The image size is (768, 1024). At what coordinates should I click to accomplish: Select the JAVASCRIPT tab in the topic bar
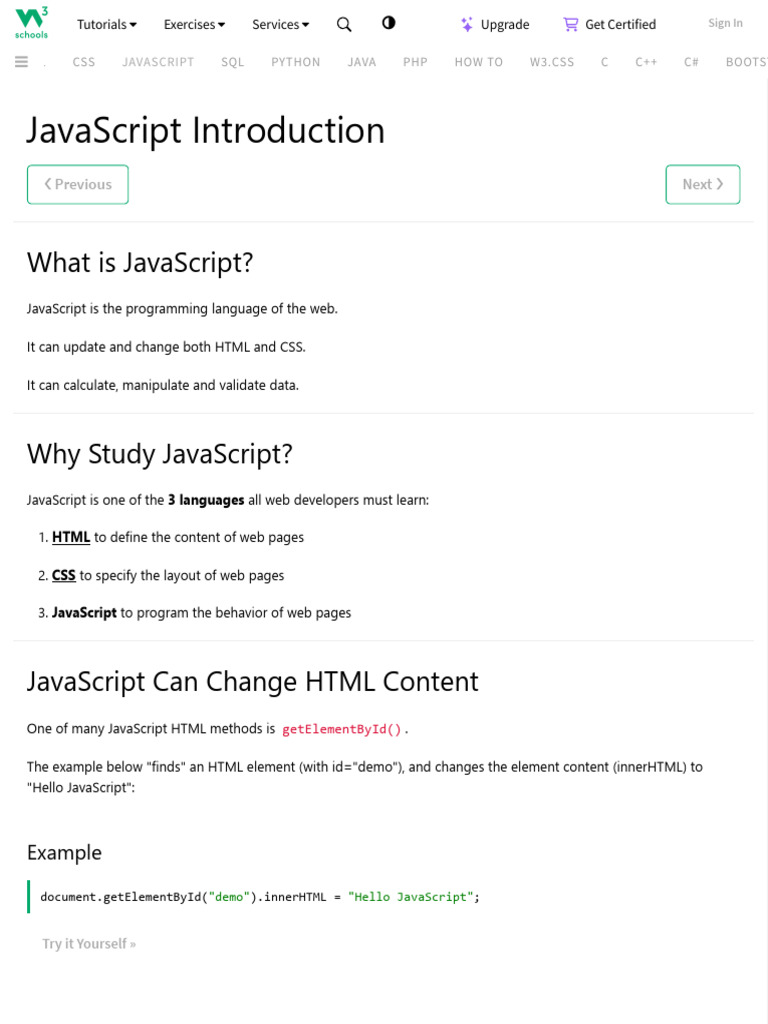coord(158,62)
